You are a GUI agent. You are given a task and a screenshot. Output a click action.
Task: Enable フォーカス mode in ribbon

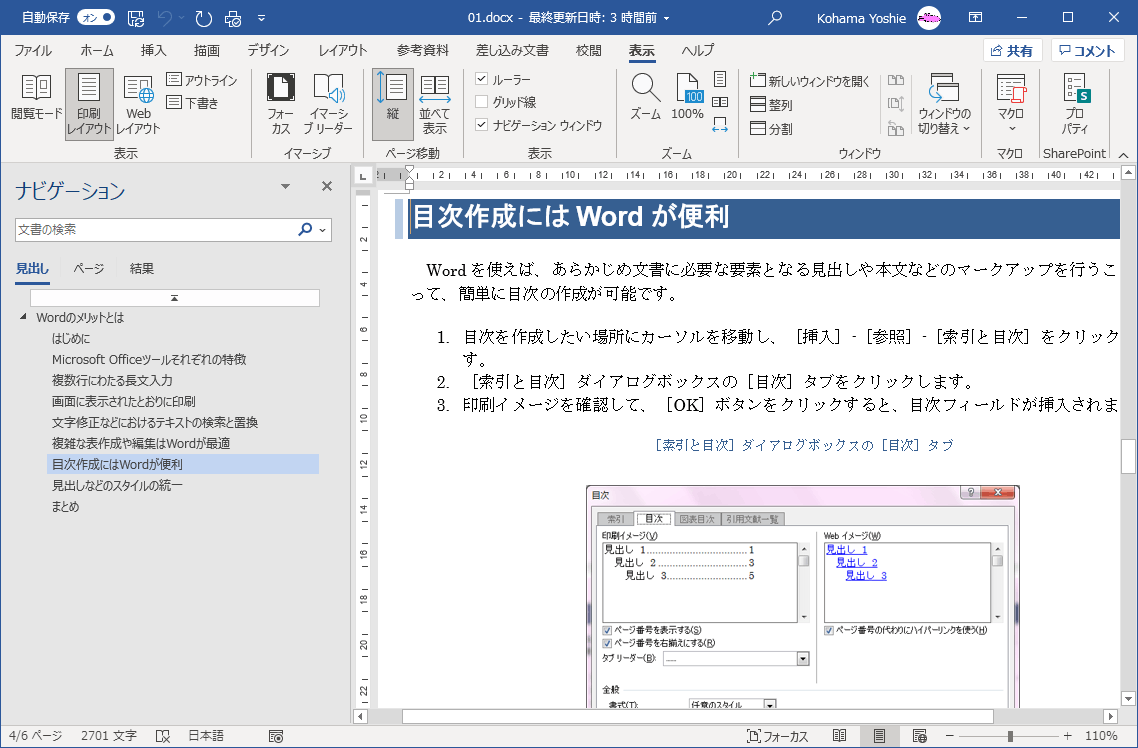280,103
